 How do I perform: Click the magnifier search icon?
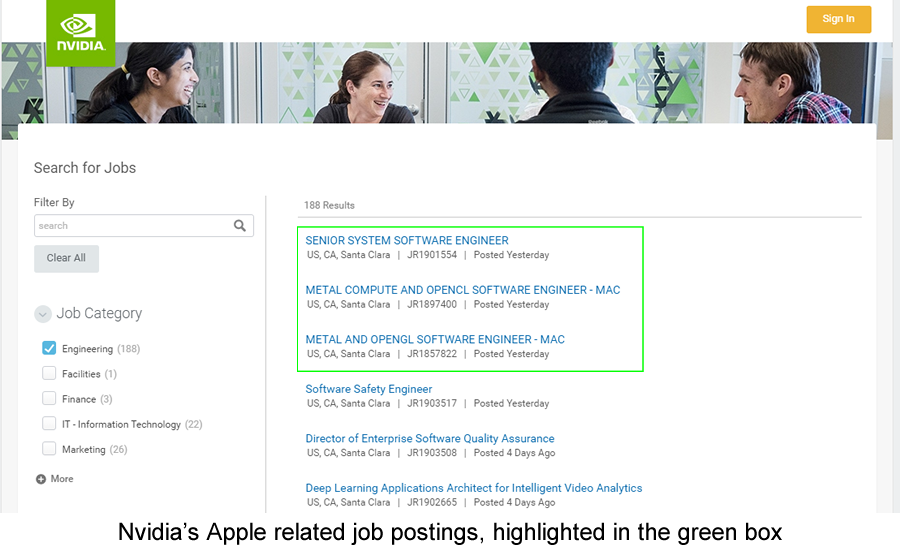[239, 226]
